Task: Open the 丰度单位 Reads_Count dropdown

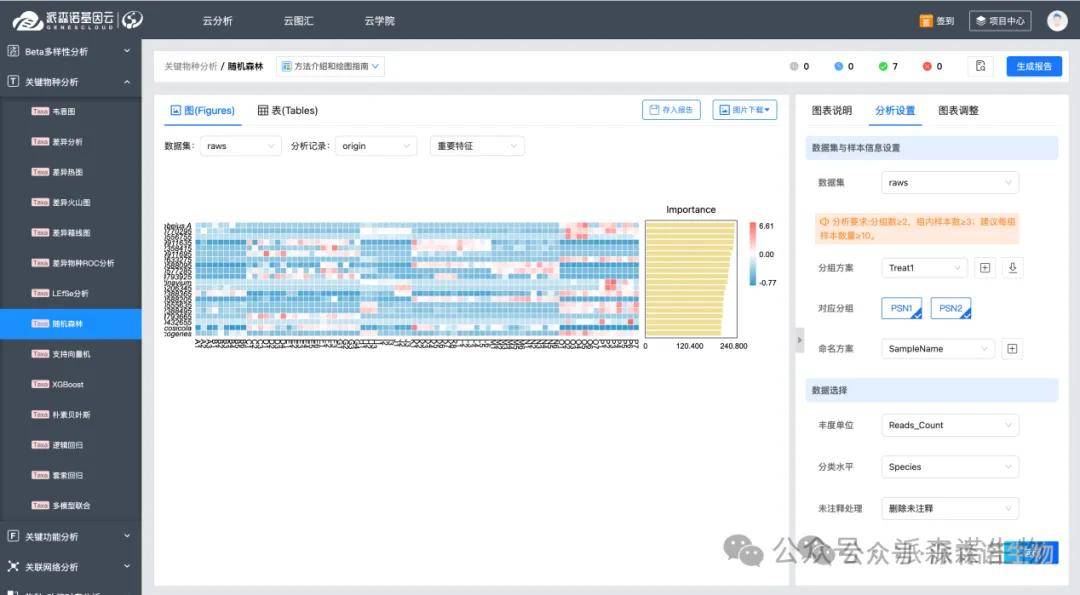Action: point(950,425)
